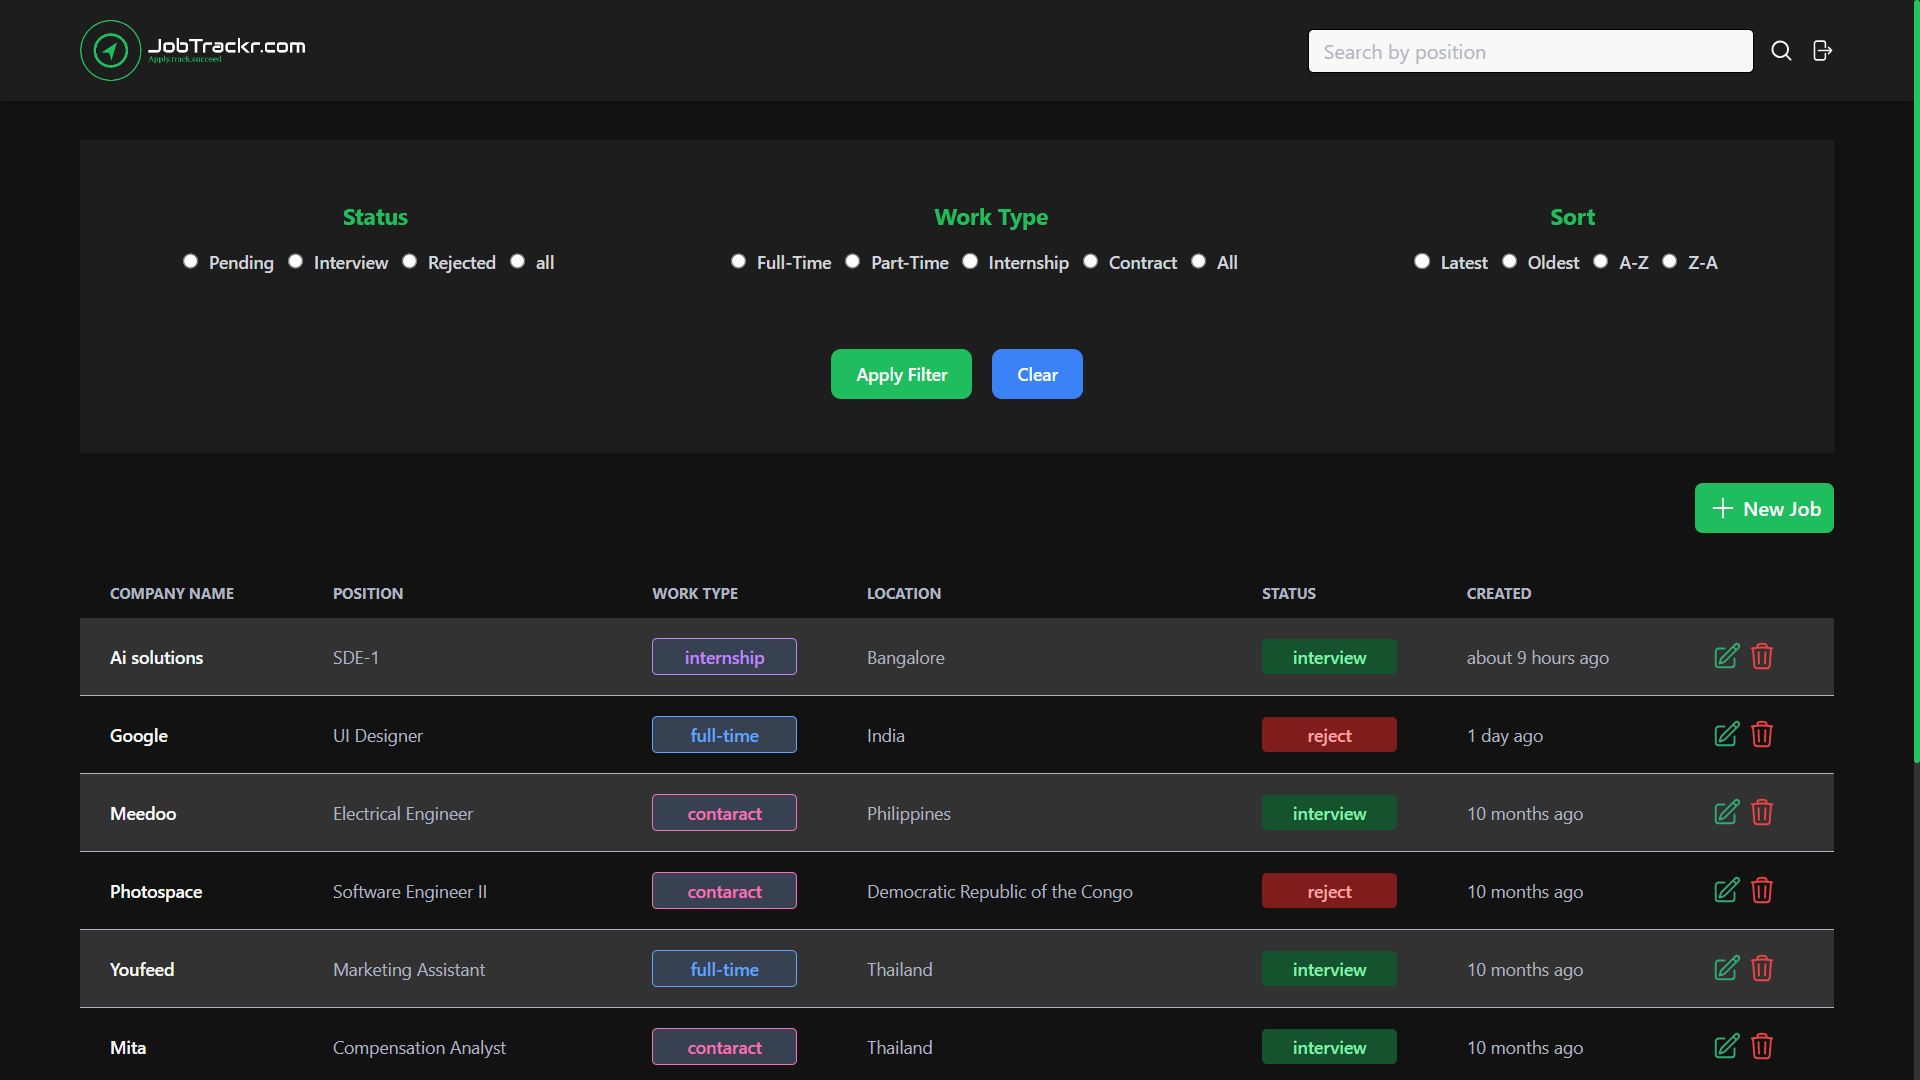
Task: Click the logout icon at top right
Action: [1821, 50]
